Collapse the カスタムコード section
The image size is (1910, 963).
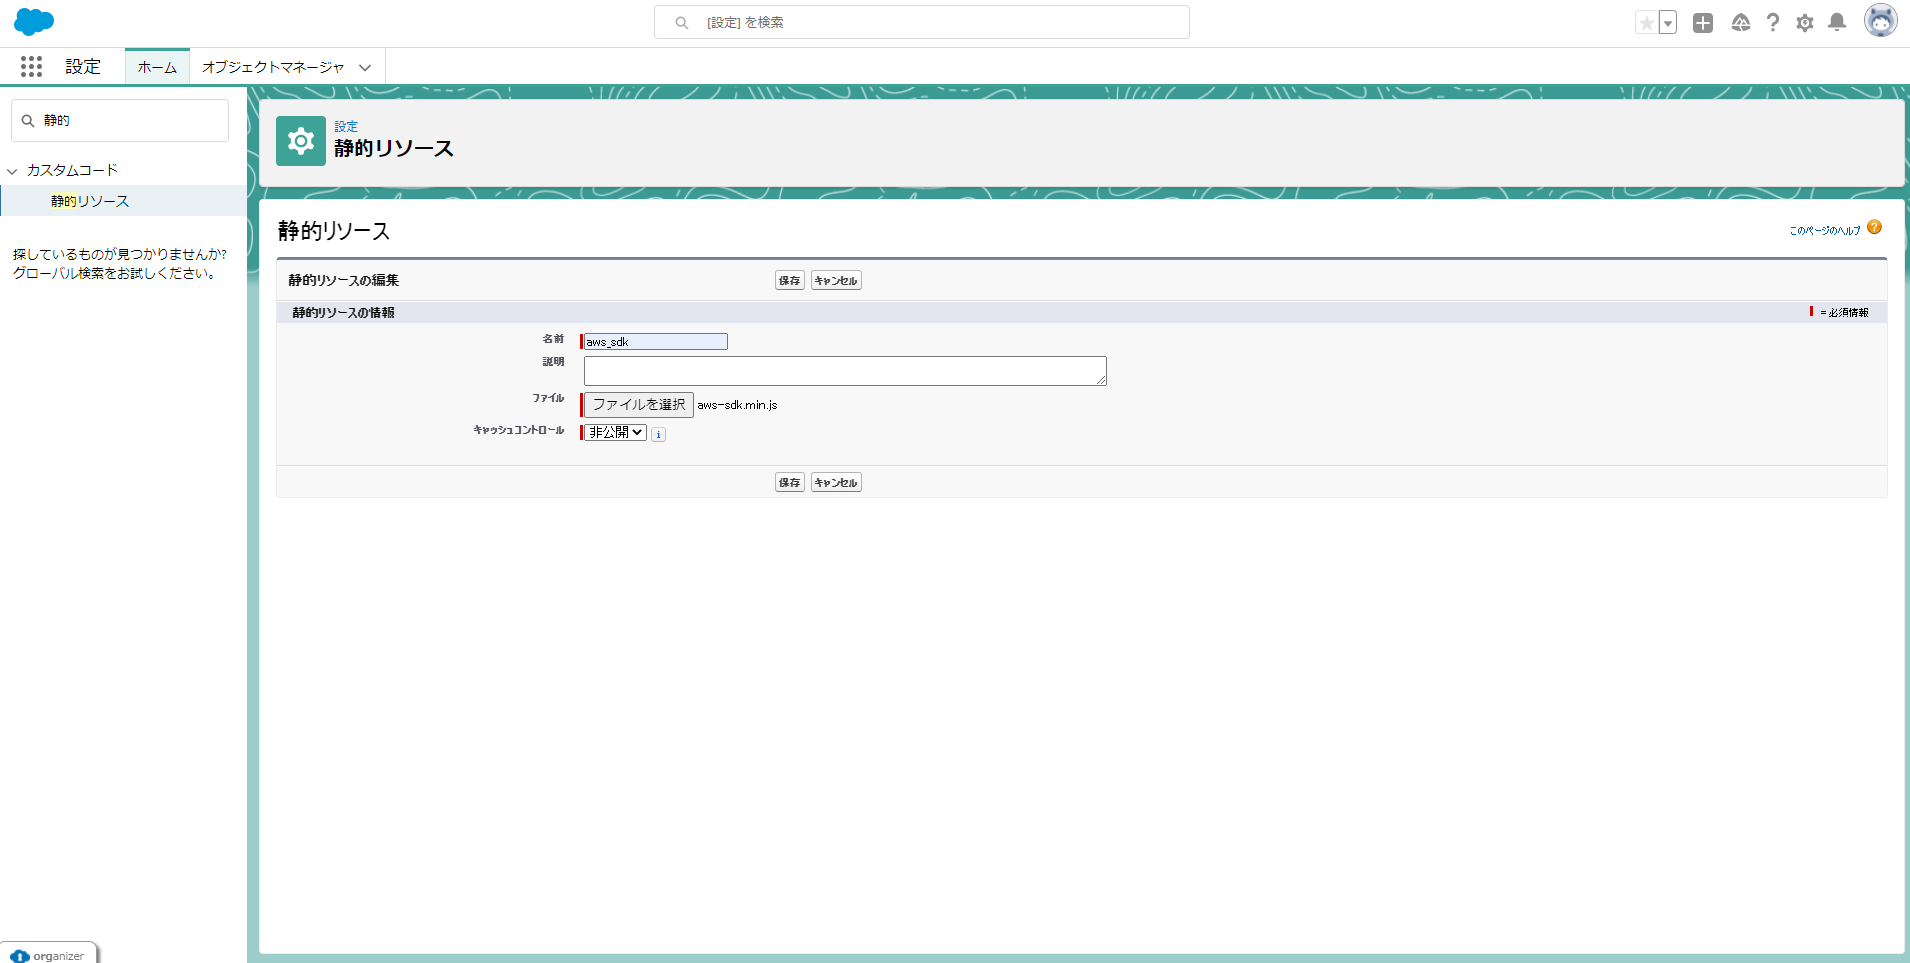12,171
